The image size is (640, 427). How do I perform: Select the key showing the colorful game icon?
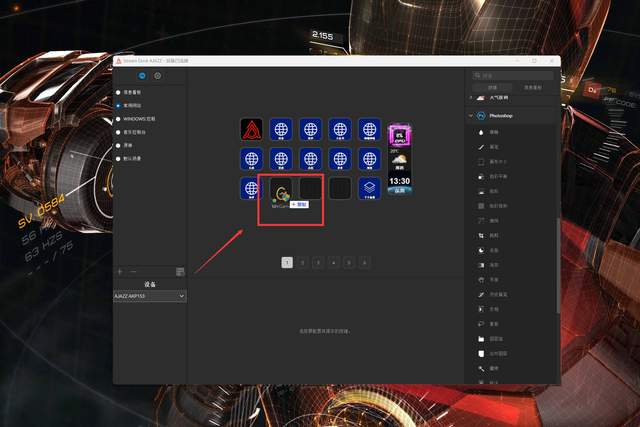click(x=281, y=191)
